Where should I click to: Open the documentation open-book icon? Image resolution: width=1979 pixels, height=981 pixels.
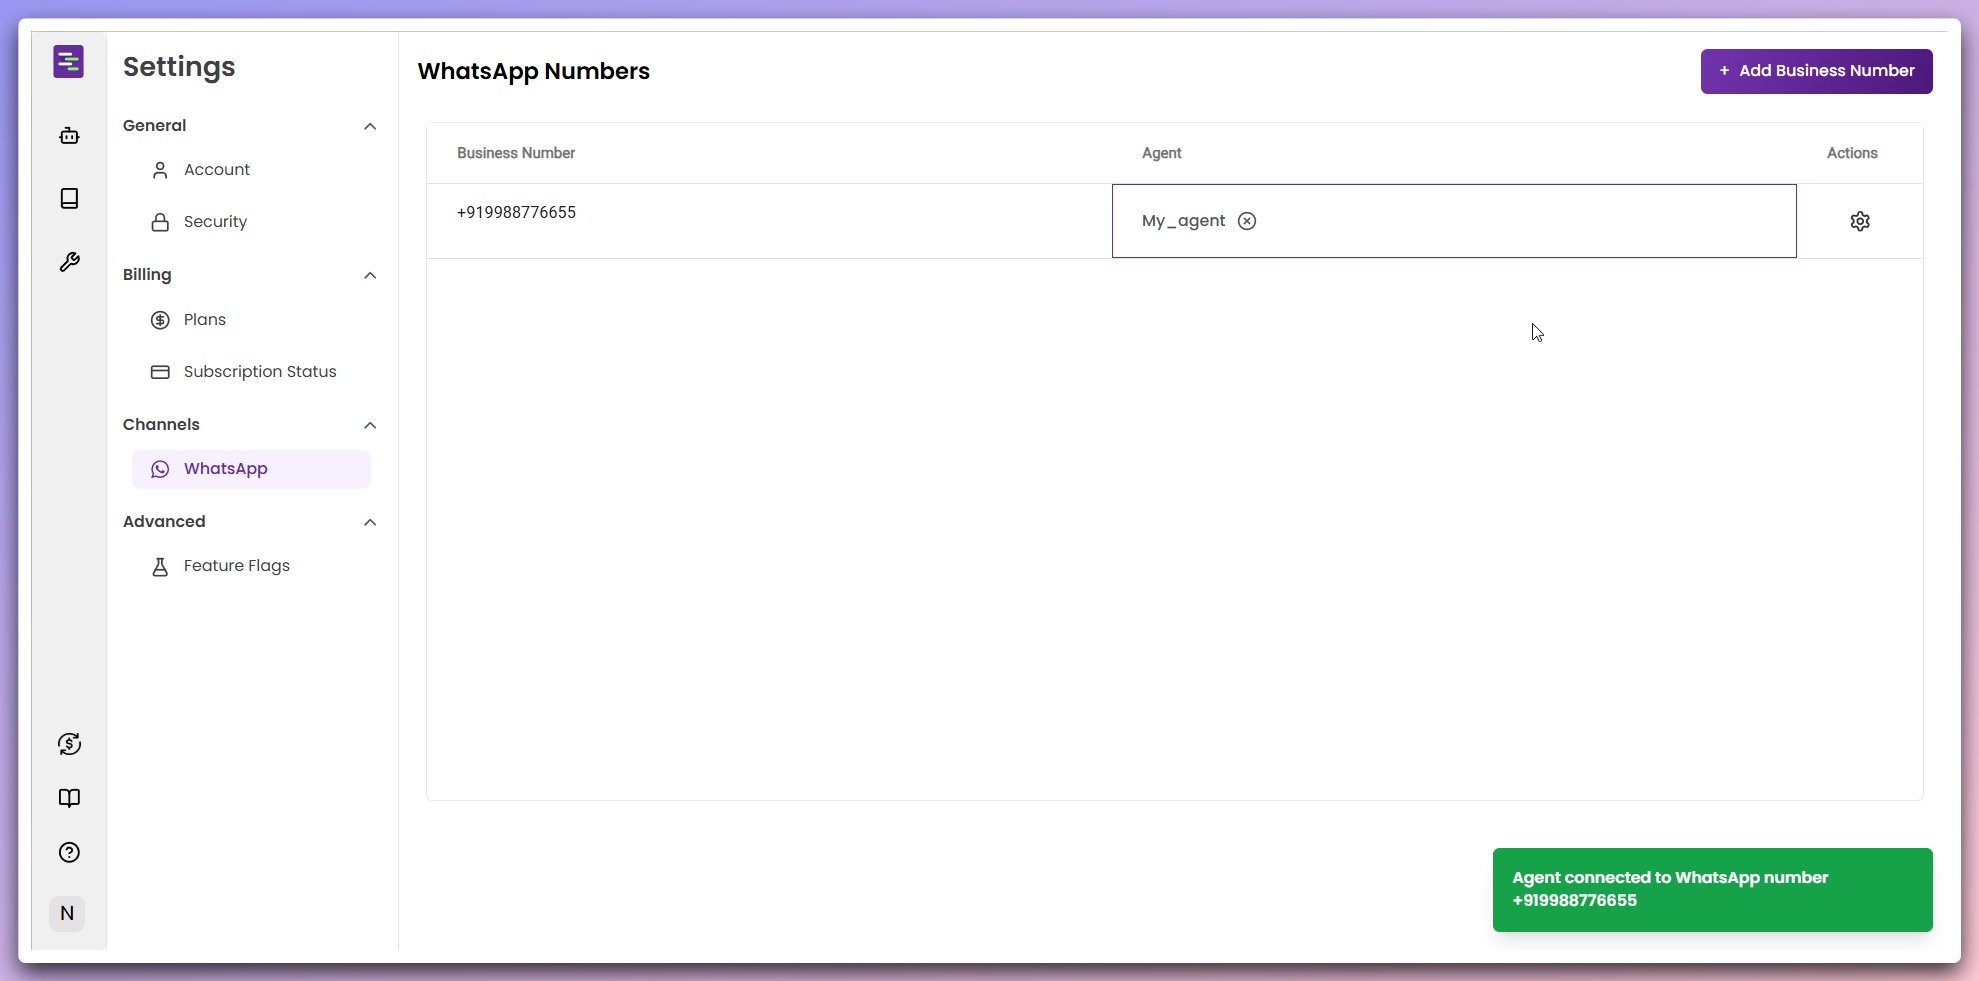(69, 798)
